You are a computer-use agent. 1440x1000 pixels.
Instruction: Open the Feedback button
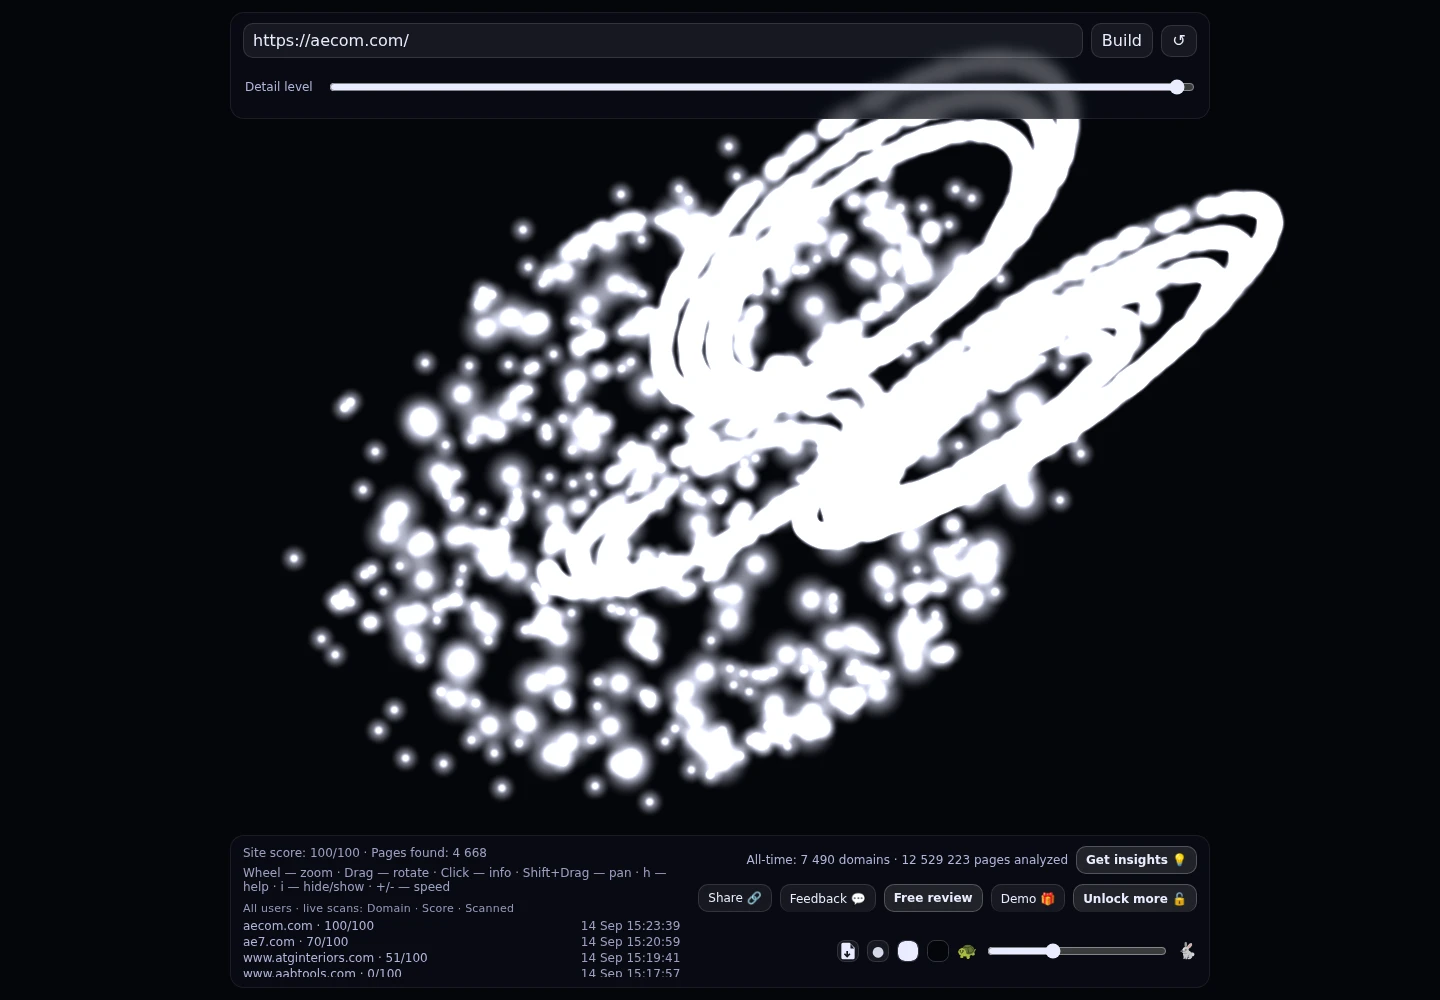(x=828, y=898)
